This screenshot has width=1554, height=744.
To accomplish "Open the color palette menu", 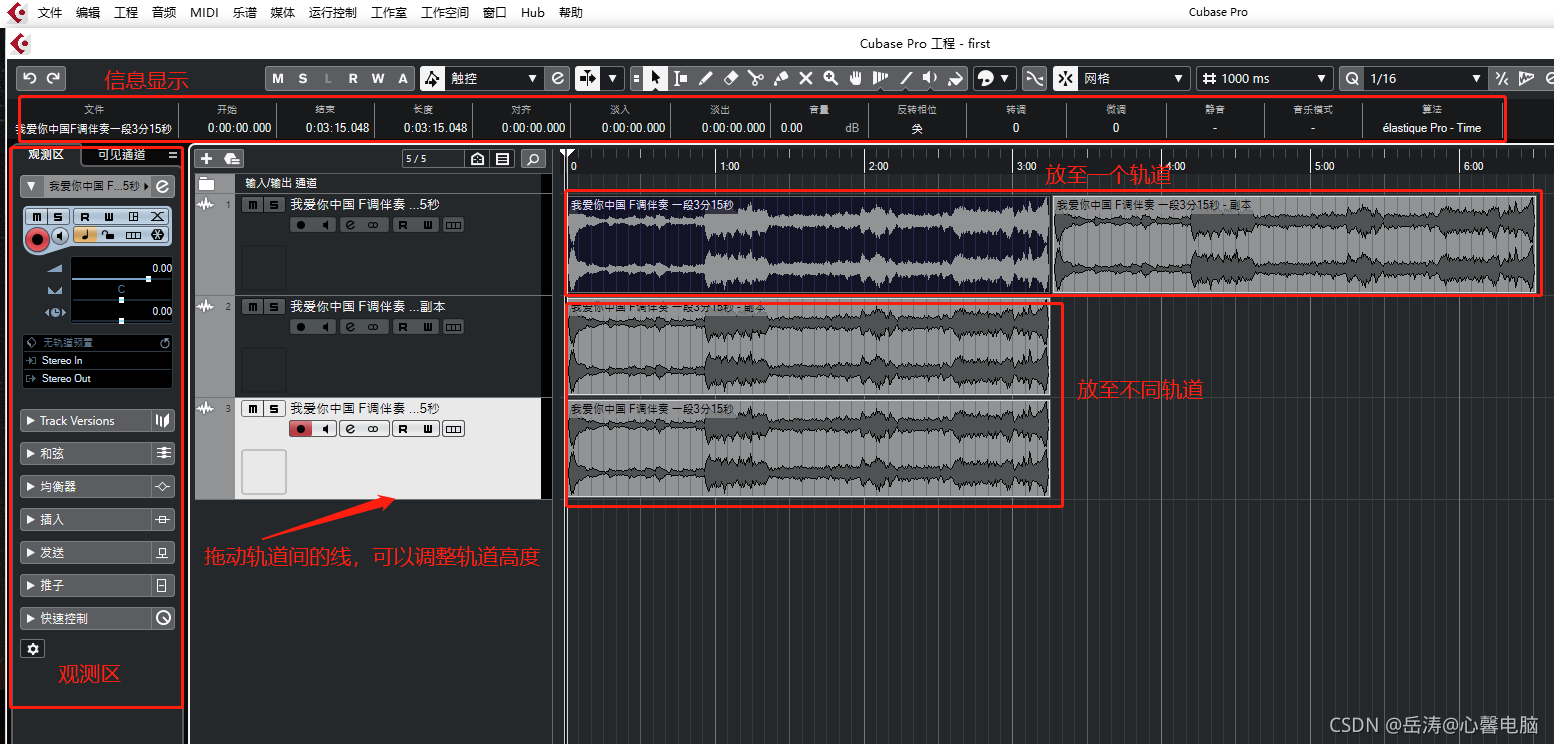I will (x=993, y=78).
